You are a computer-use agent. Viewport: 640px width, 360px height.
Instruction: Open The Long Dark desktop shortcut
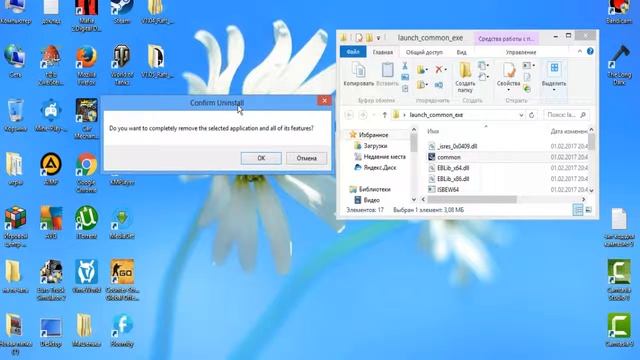[x=619, y=65]
